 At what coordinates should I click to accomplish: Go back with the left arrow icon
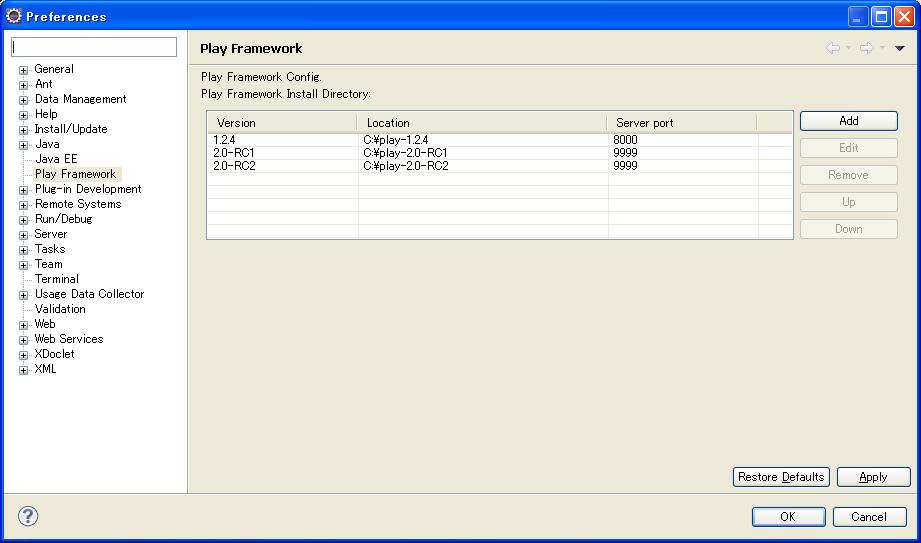832,48
